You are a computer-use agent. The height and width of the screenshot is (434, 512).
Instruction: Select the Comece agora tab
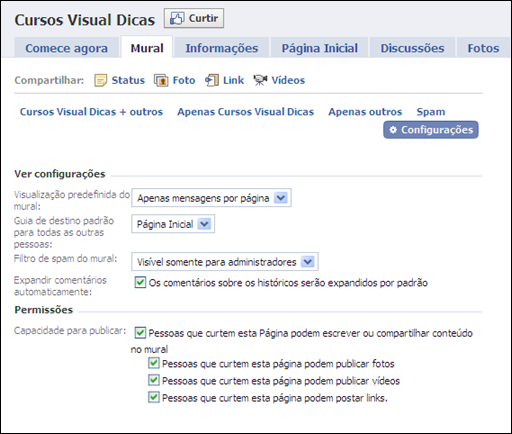67,48
